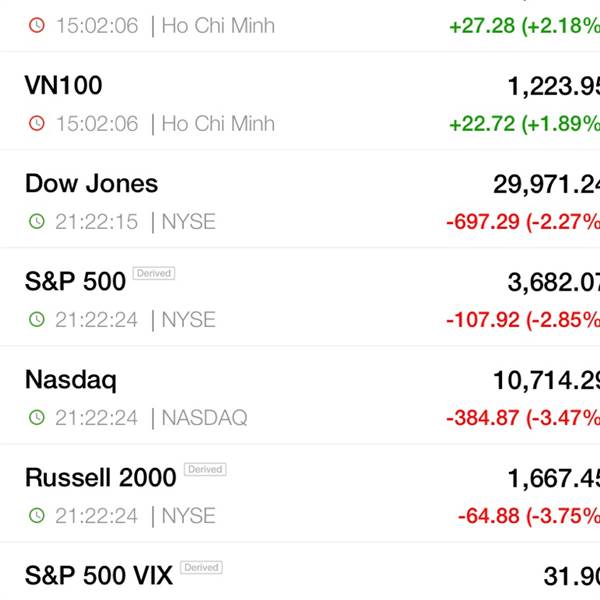The height and width of the screenshot is (600, 600).
Task: Click the red clock icon for VN100
Action: (x=37, y=124)
